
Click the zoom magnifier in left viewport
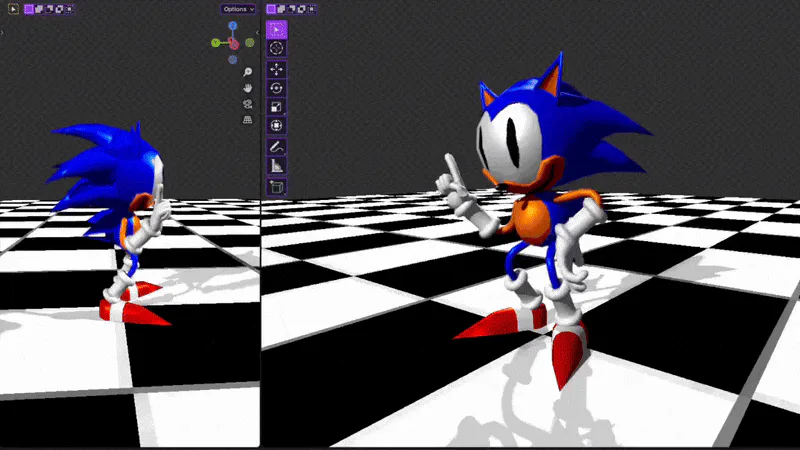coord(247,72)
